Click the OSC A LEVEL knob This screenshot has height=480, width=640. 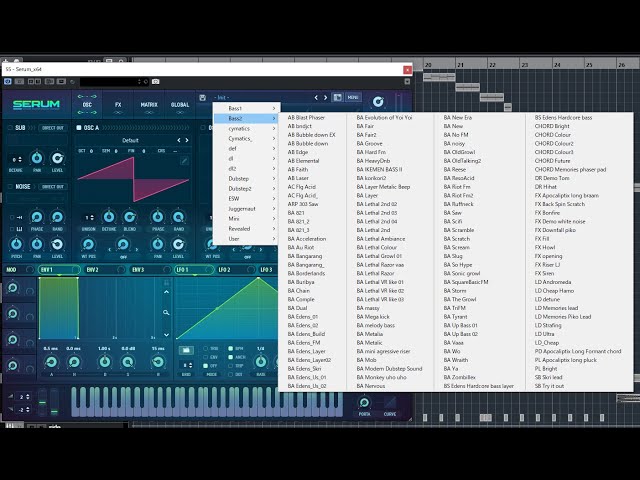click(178, 244)
